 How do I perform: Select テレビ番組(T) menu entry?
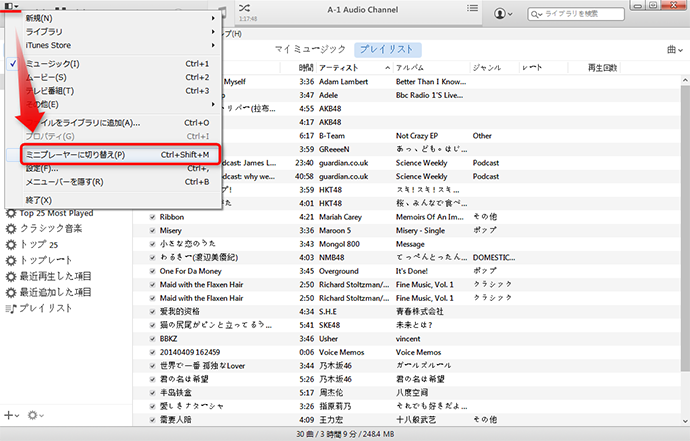pos(114,91)
